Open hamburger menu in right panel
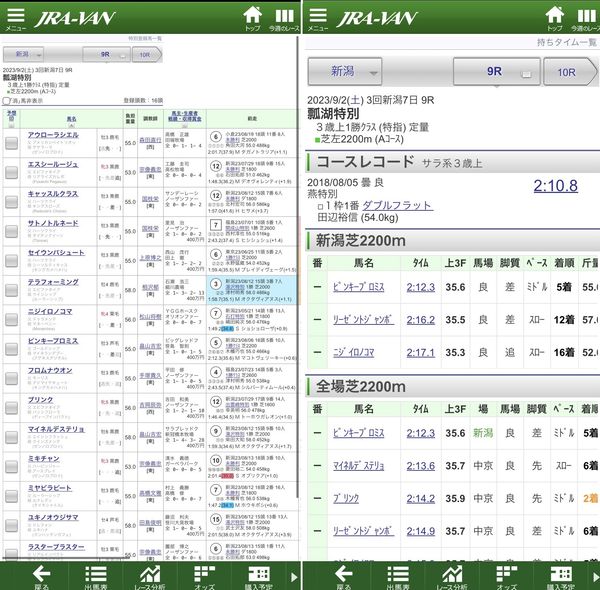 [318, 18]
